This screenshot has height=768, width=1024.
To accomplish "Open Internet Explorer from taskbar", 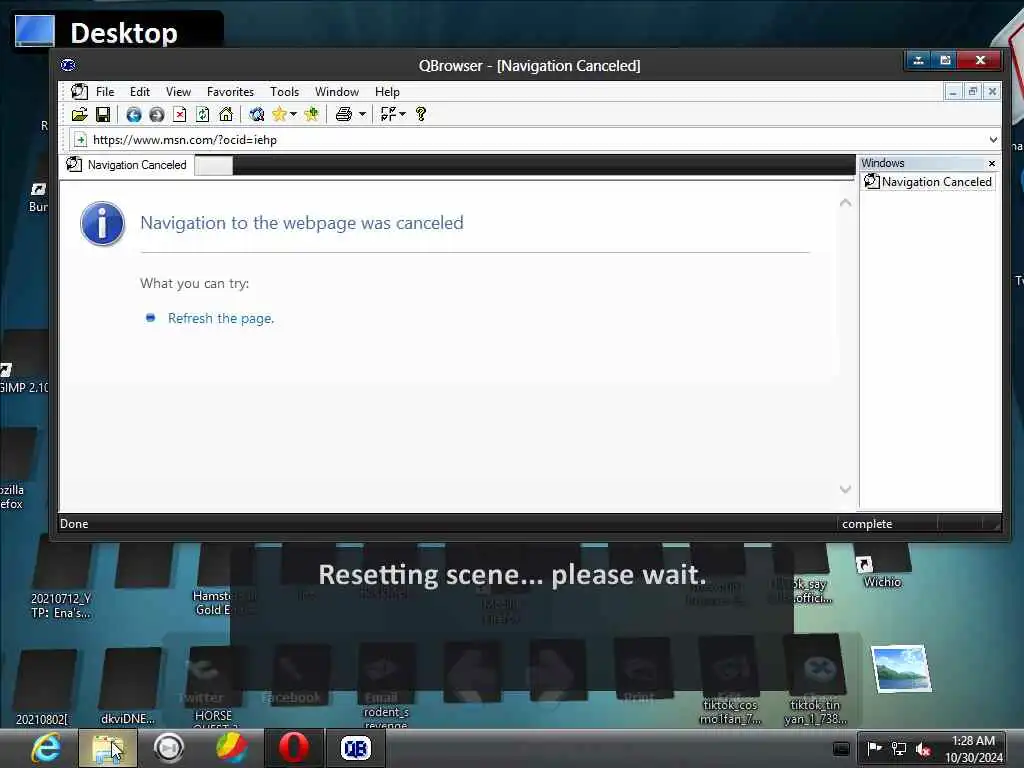I will (46, 748).
